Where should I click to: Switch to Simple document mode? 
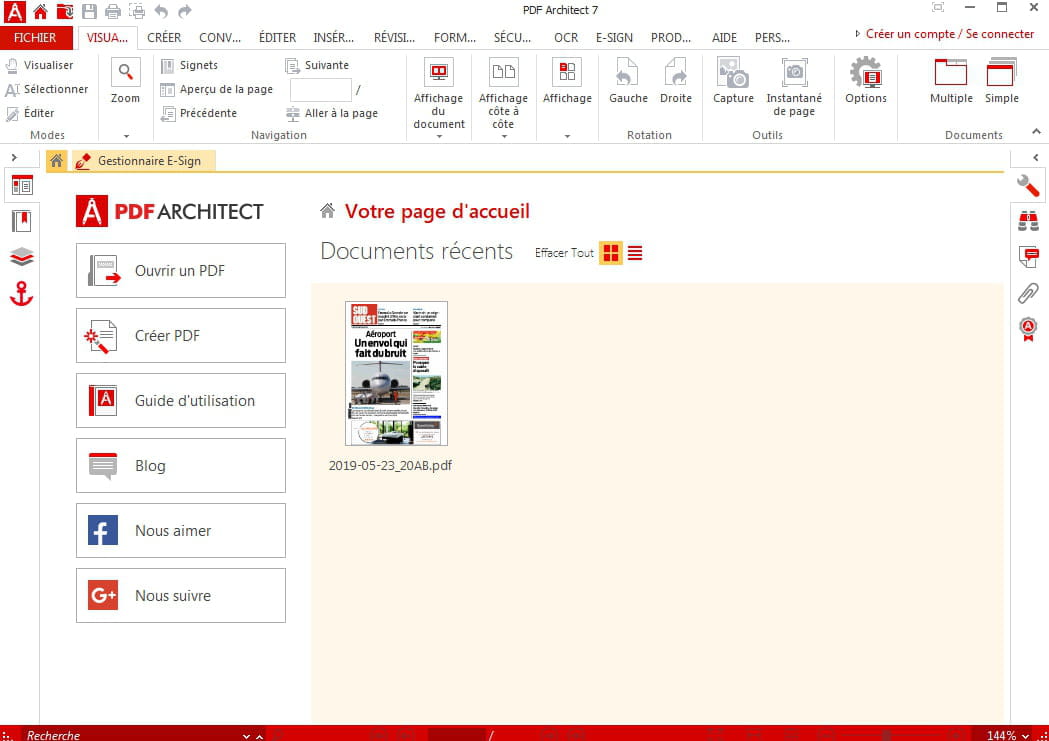(x=1002, y=81)
